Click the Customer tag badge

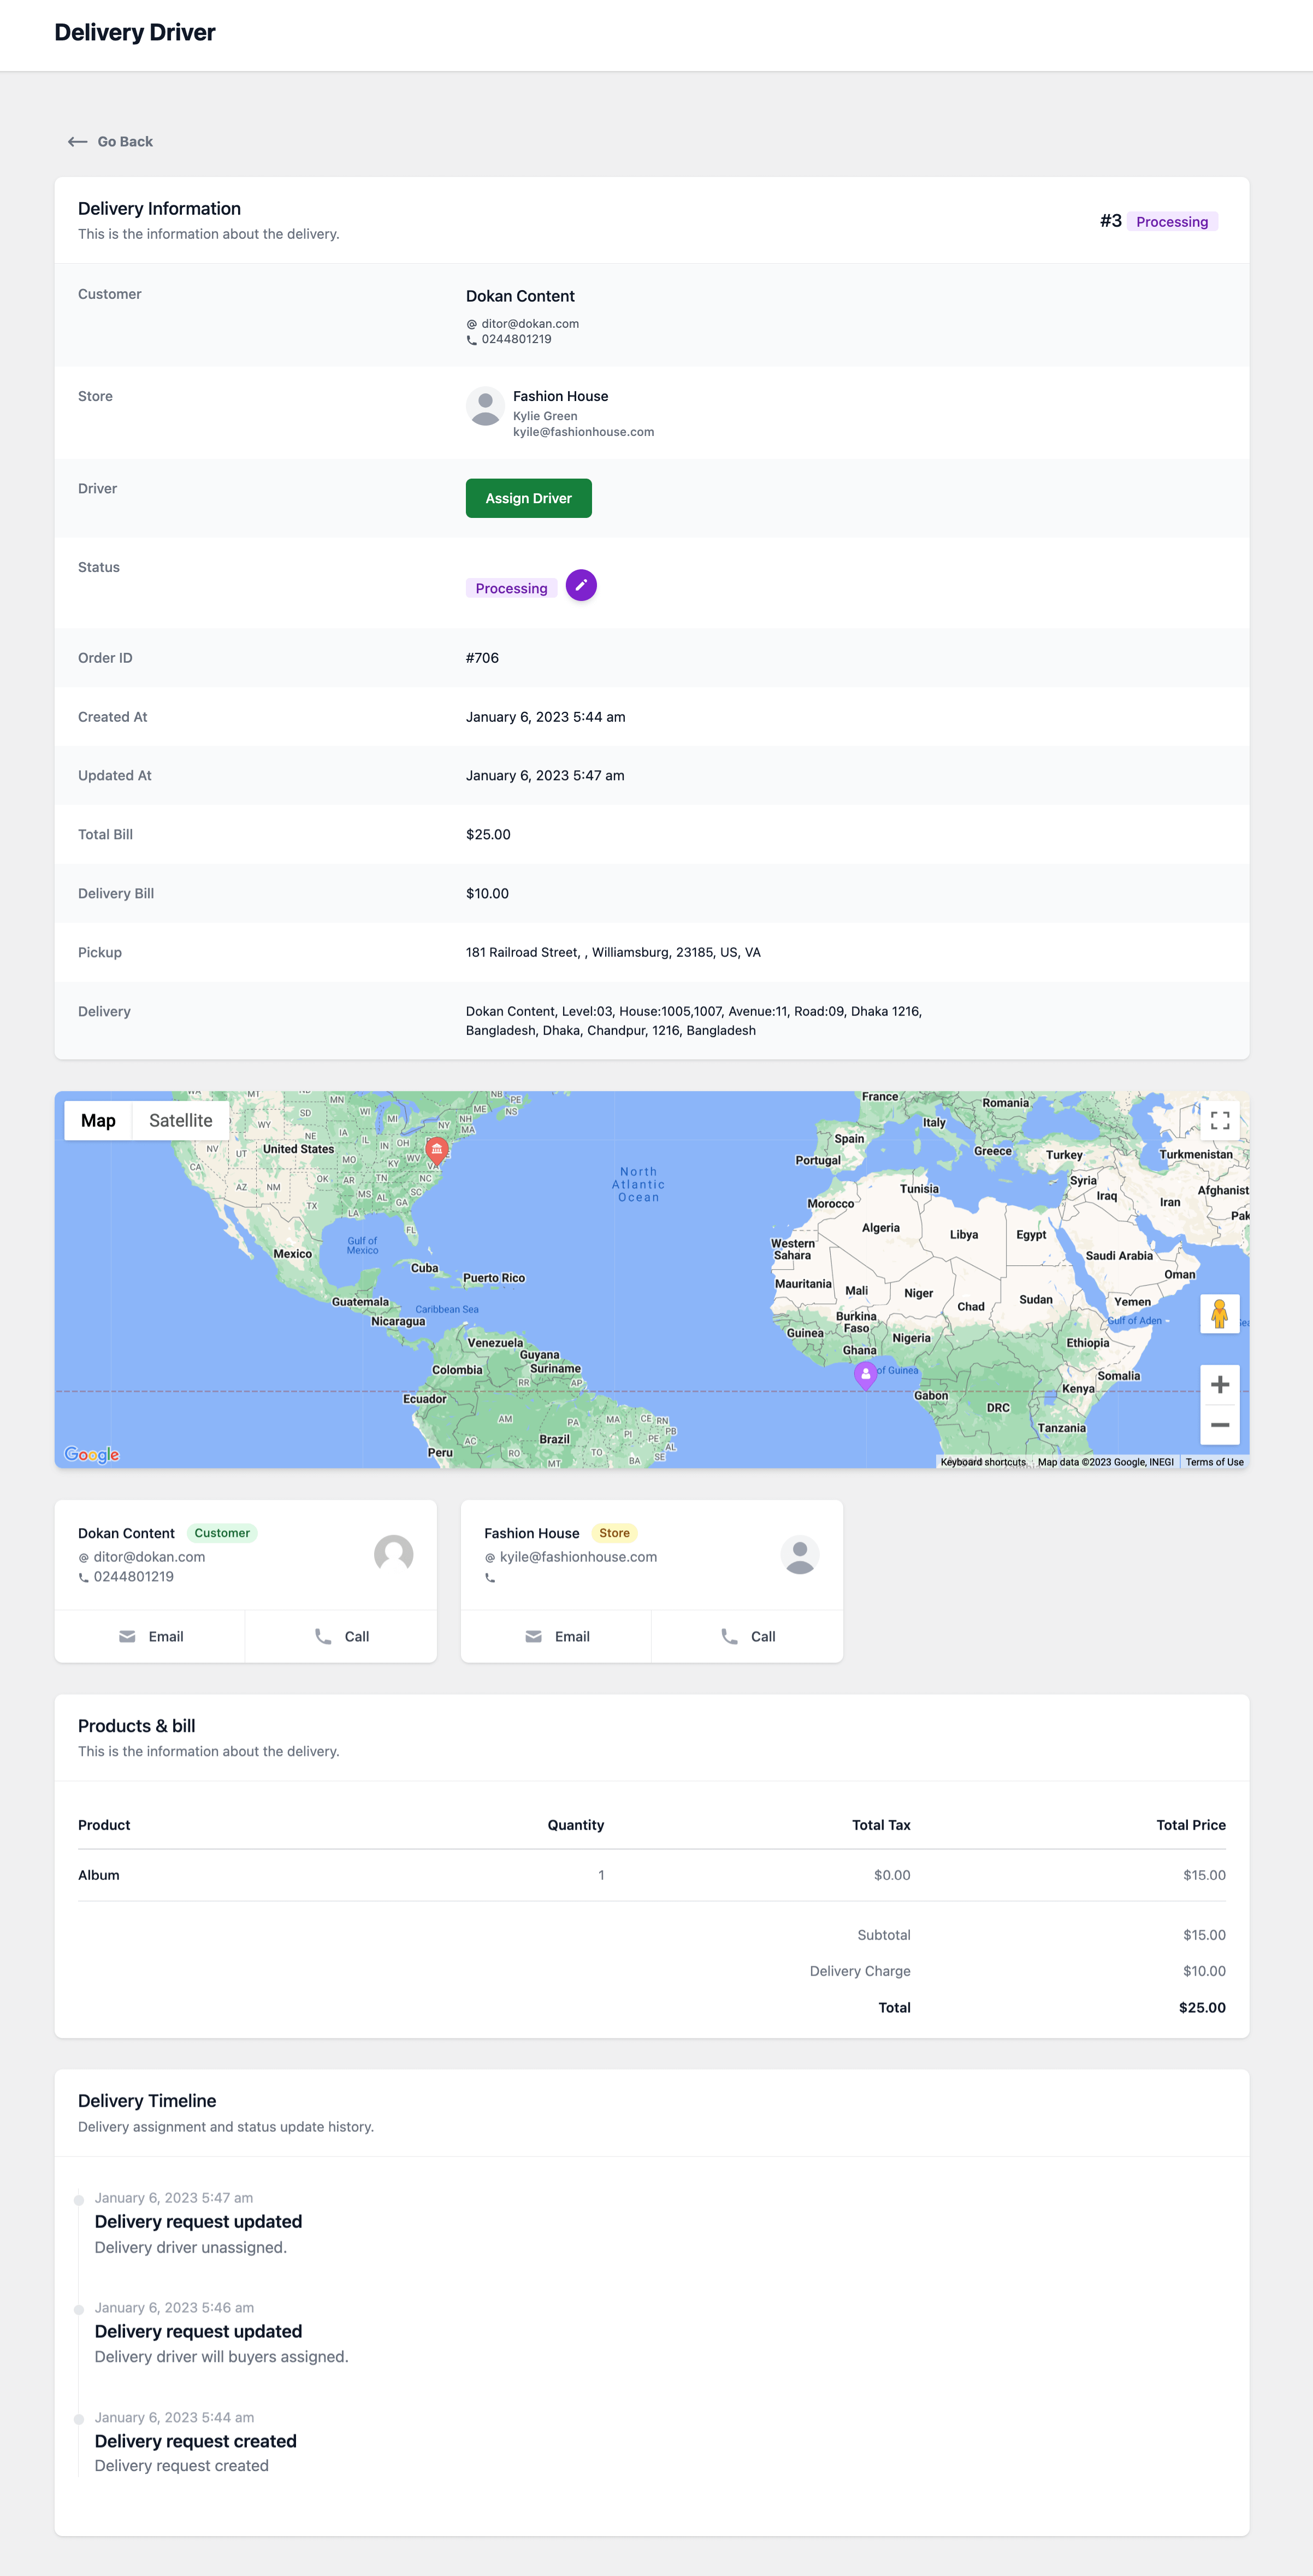[222, 1533]
